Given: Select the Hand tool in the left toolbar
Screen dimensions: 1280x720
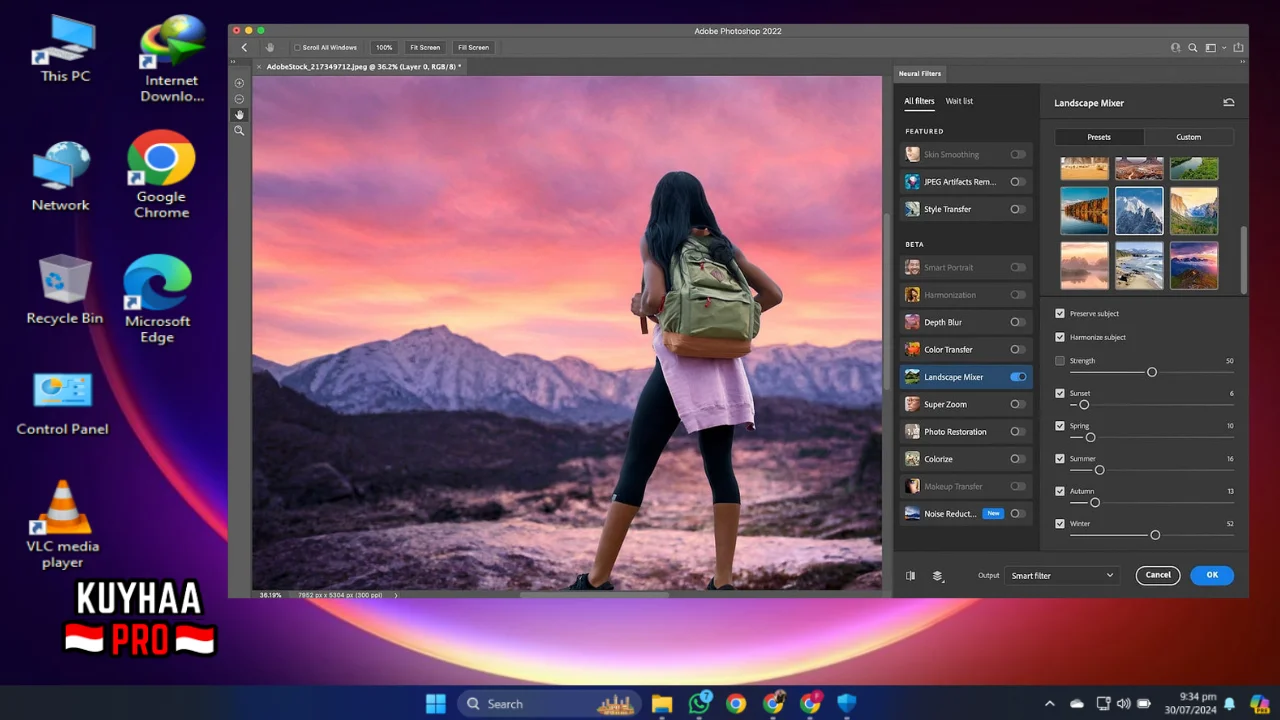Looking at the screenshot, I should (239, 115).
